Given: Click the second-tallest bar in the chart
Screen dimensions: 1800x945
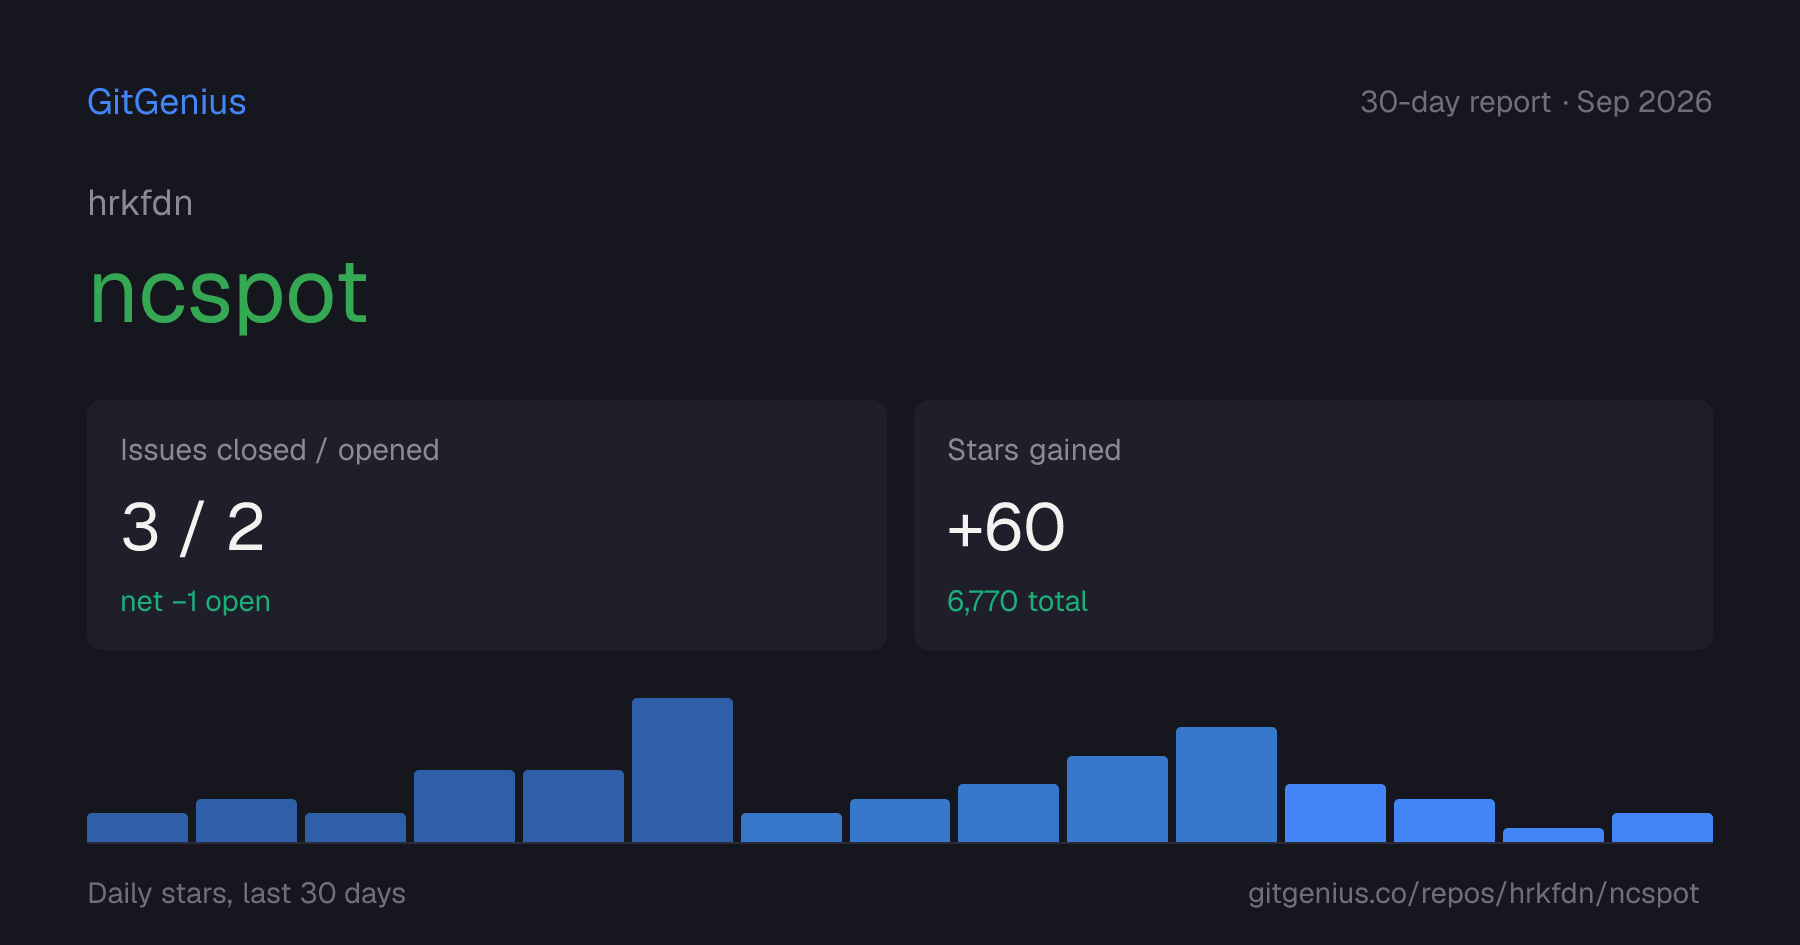Looking at the screenshot, I should (1226, 784).
